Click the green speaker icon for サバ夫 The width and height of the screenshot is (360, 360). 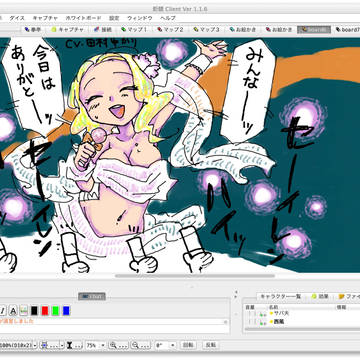[262, 314]
